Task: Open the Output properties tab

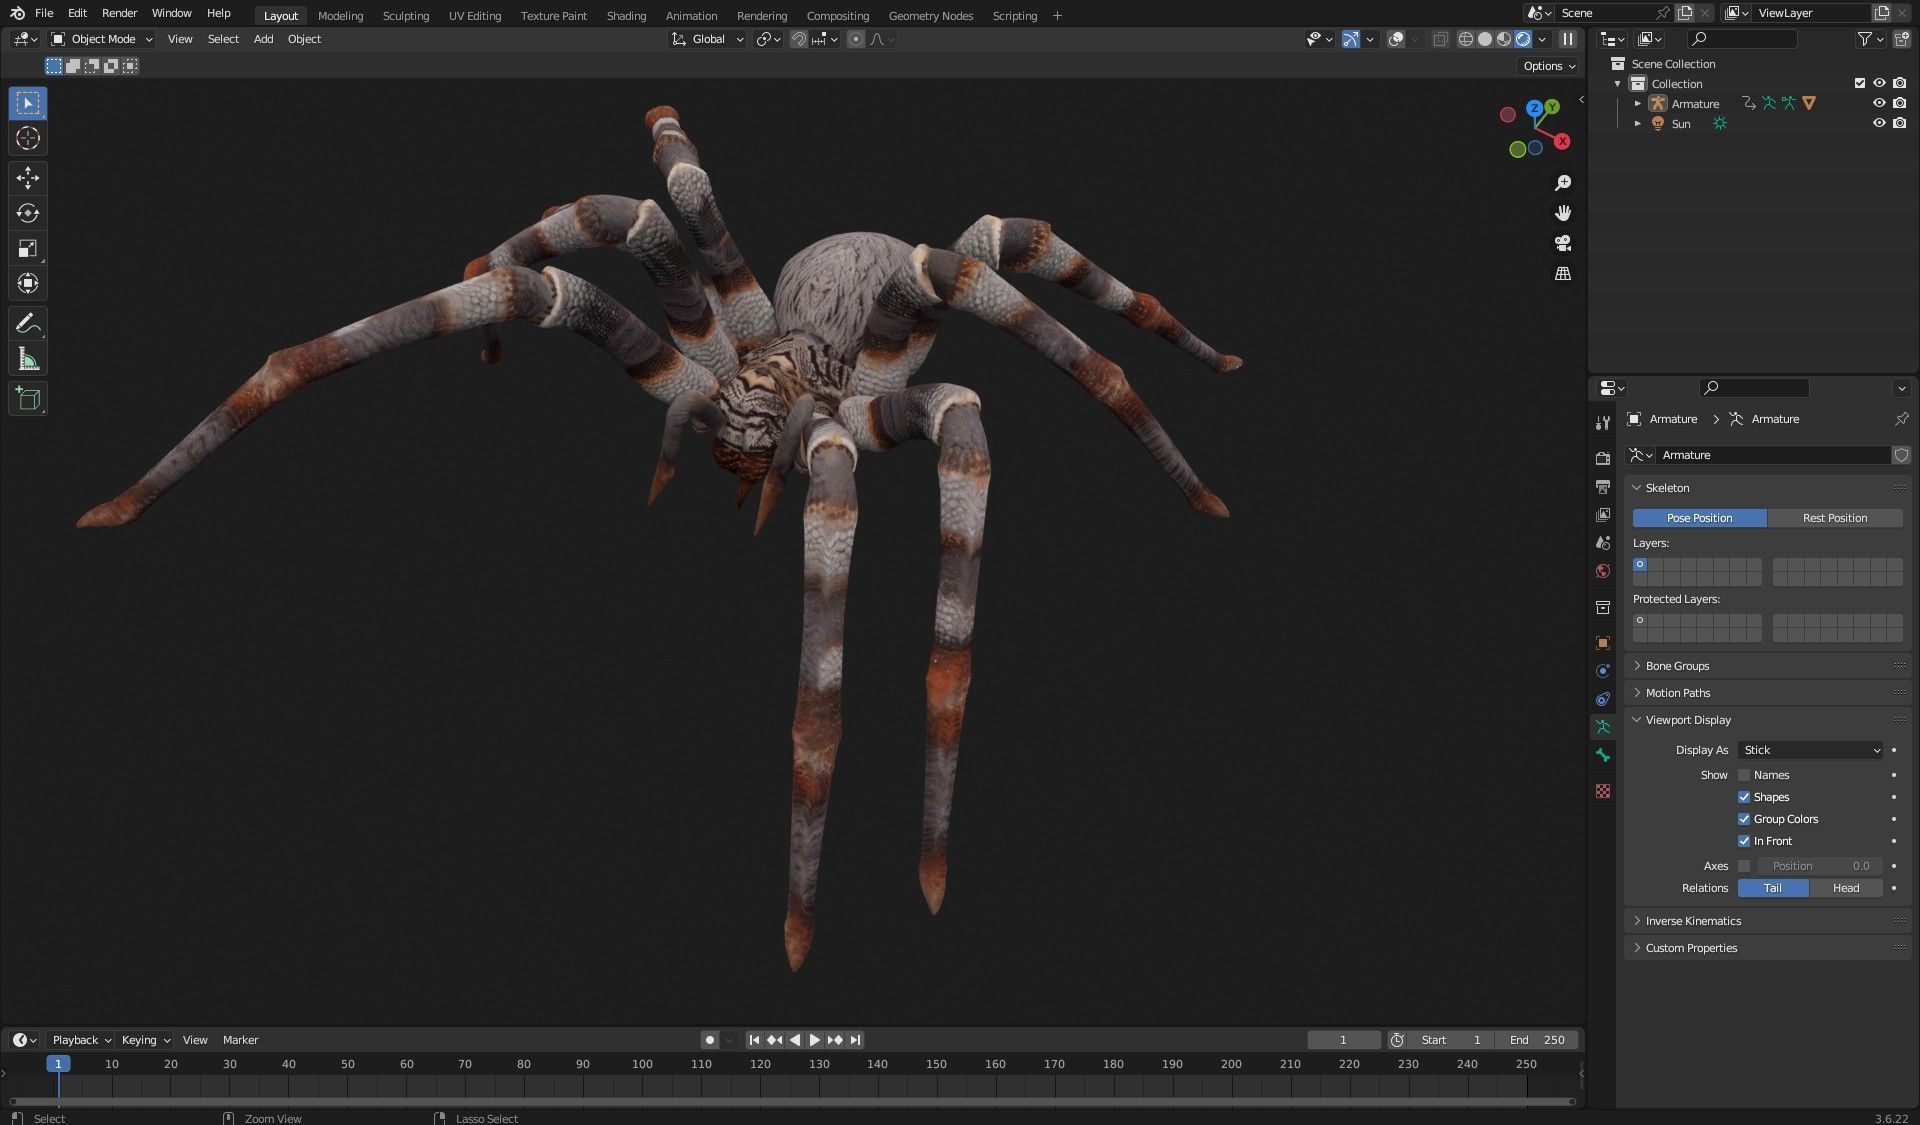Action: (1603, 487)
